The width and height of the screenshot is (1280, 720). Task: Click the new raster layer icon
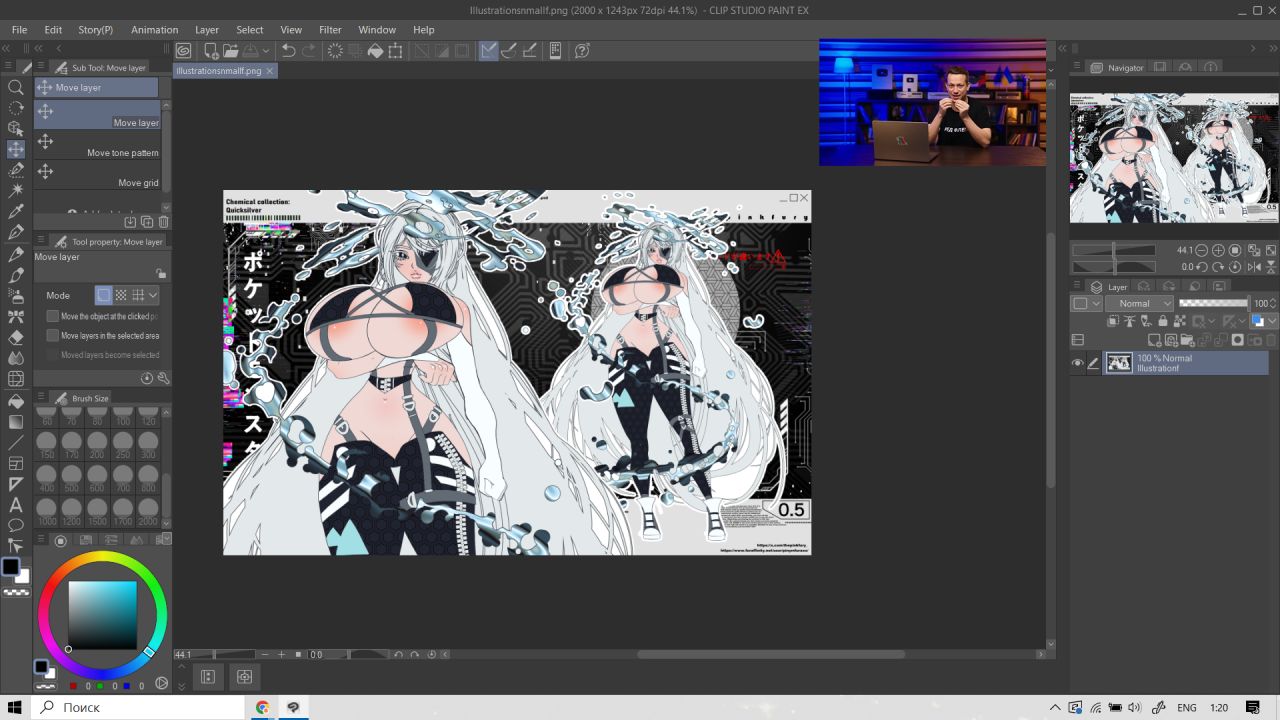[x=1155, y=340]
